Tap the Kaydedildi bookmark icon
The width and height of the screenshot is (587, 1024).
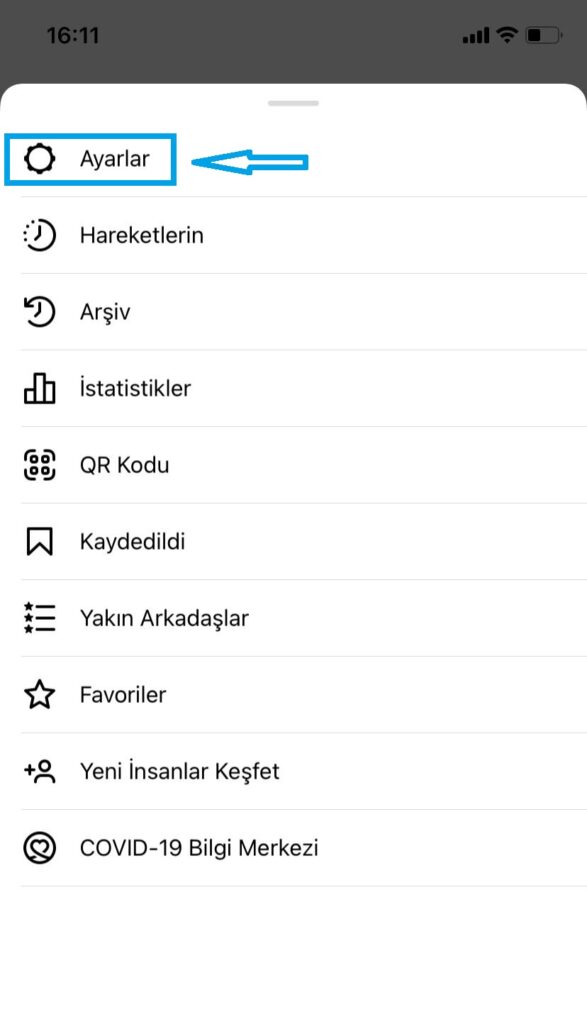point(39,541)
